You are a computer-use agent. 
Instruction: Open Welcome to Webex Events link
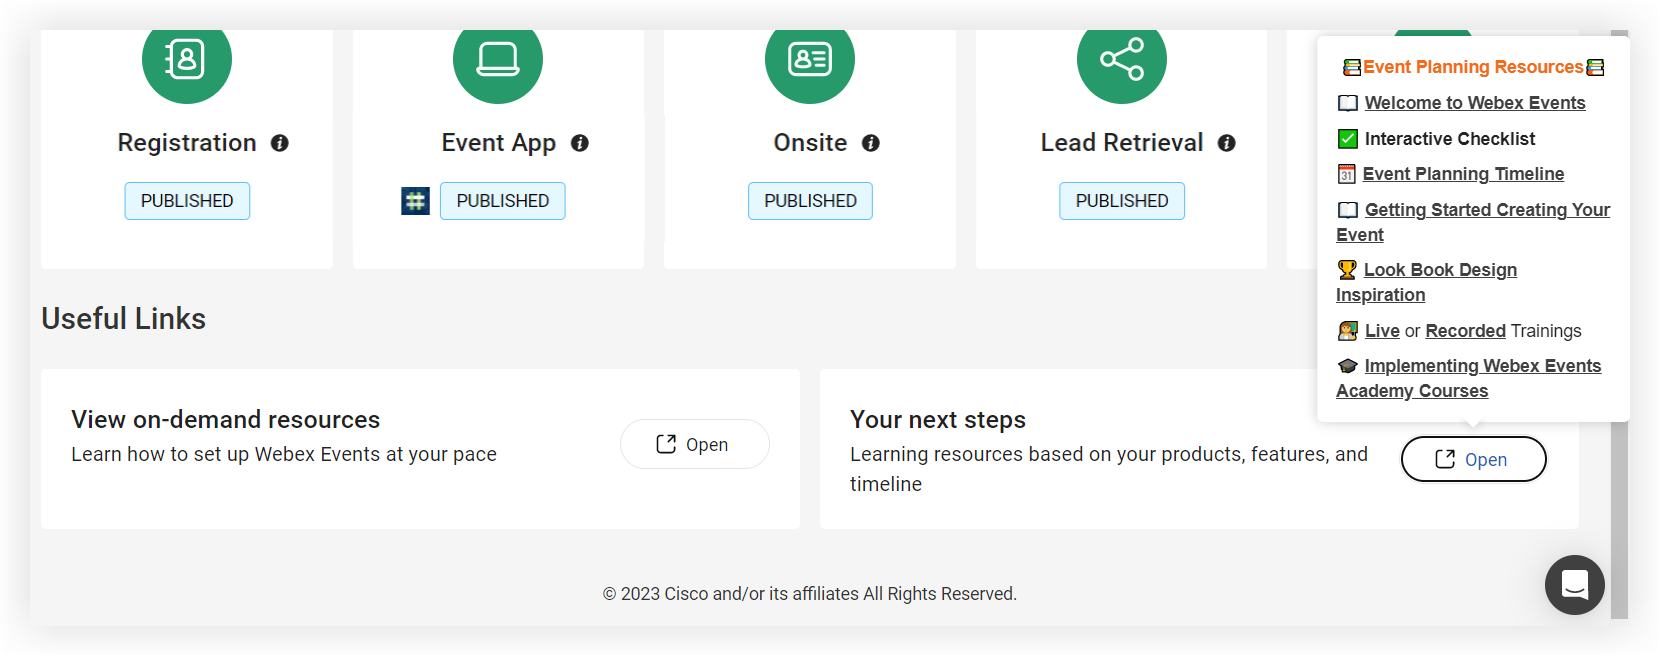pyautogui.click(x=1475, y=103)
